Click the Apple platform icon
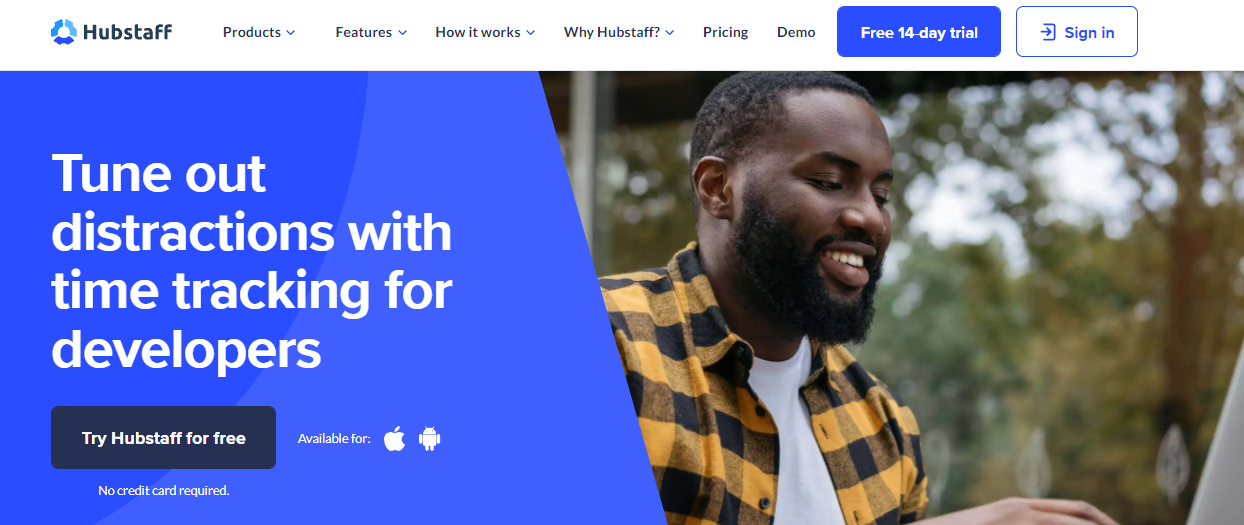The width and height of the screenshot is (1244, 525). 395,438
